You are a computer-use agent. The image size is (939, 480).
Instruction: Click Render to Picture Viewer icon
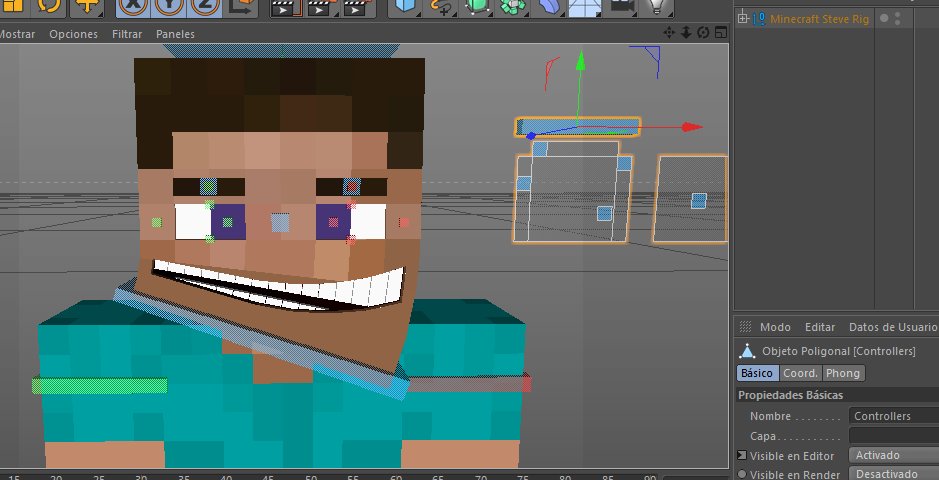pos(323,6)
